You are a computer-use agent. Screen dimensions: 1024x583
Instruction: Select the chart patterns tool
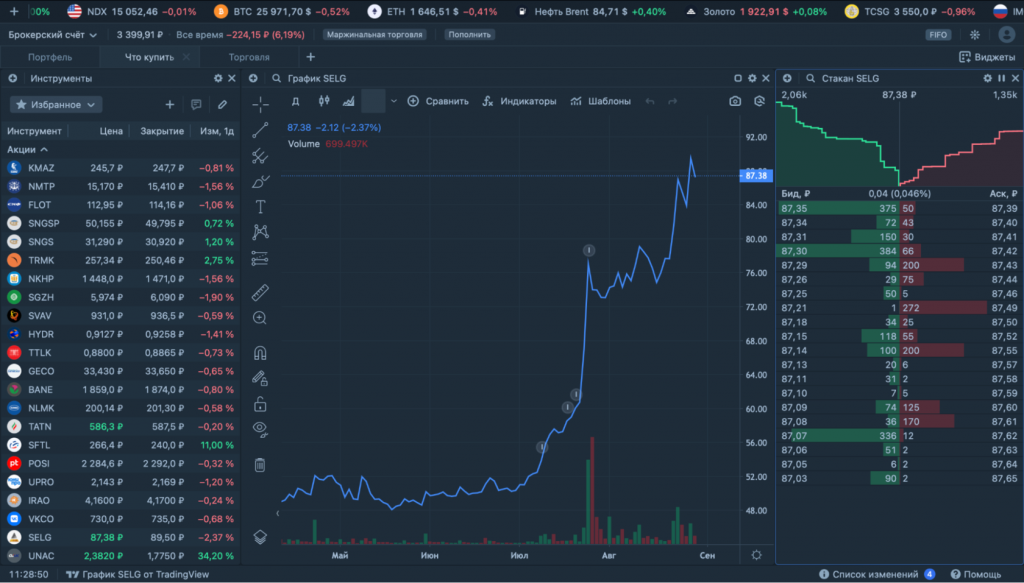(260, 232)
